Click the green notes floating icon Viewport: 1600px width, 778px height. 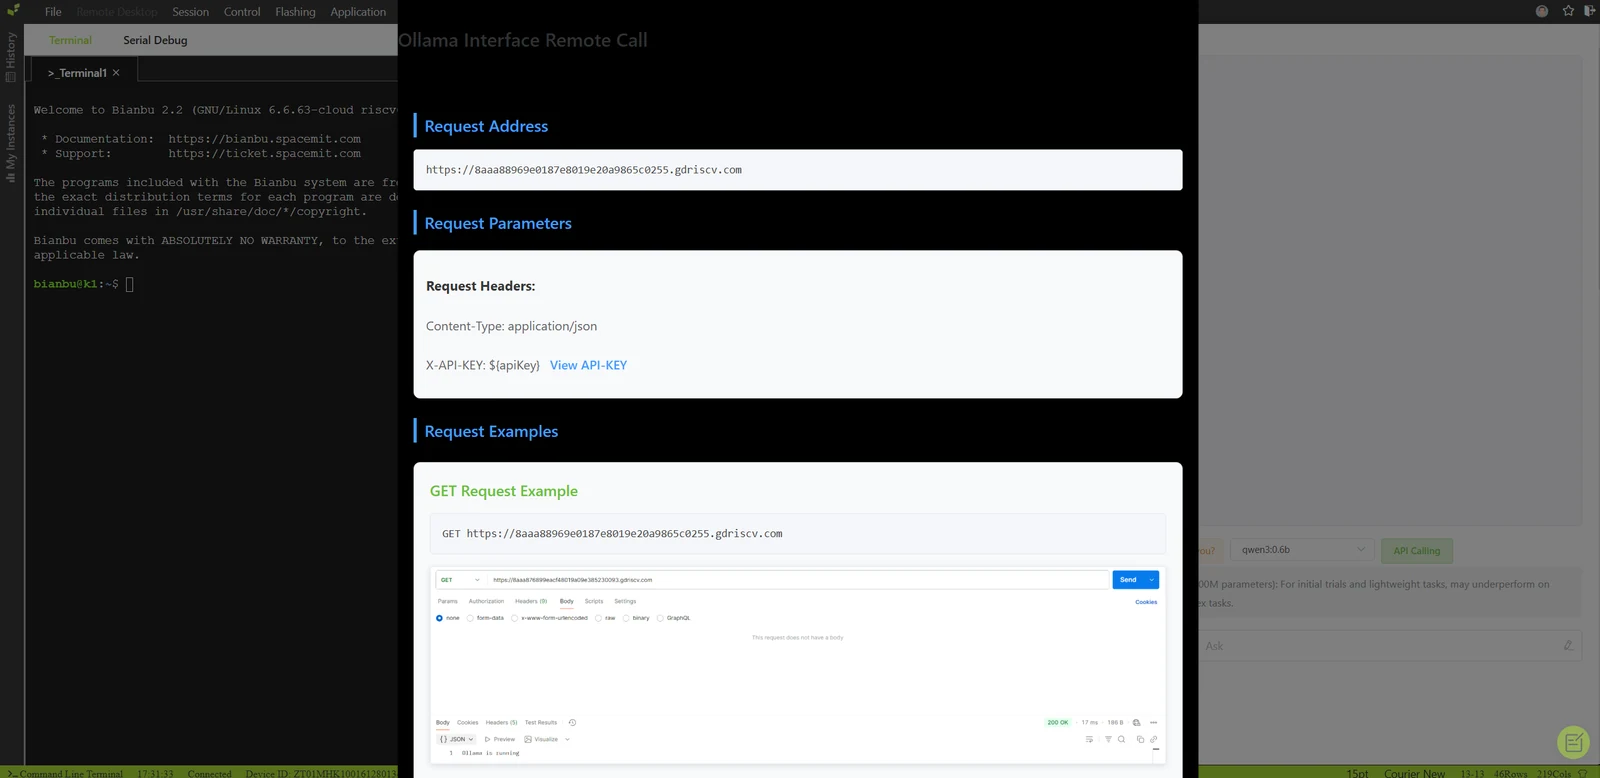point(1574,742)
